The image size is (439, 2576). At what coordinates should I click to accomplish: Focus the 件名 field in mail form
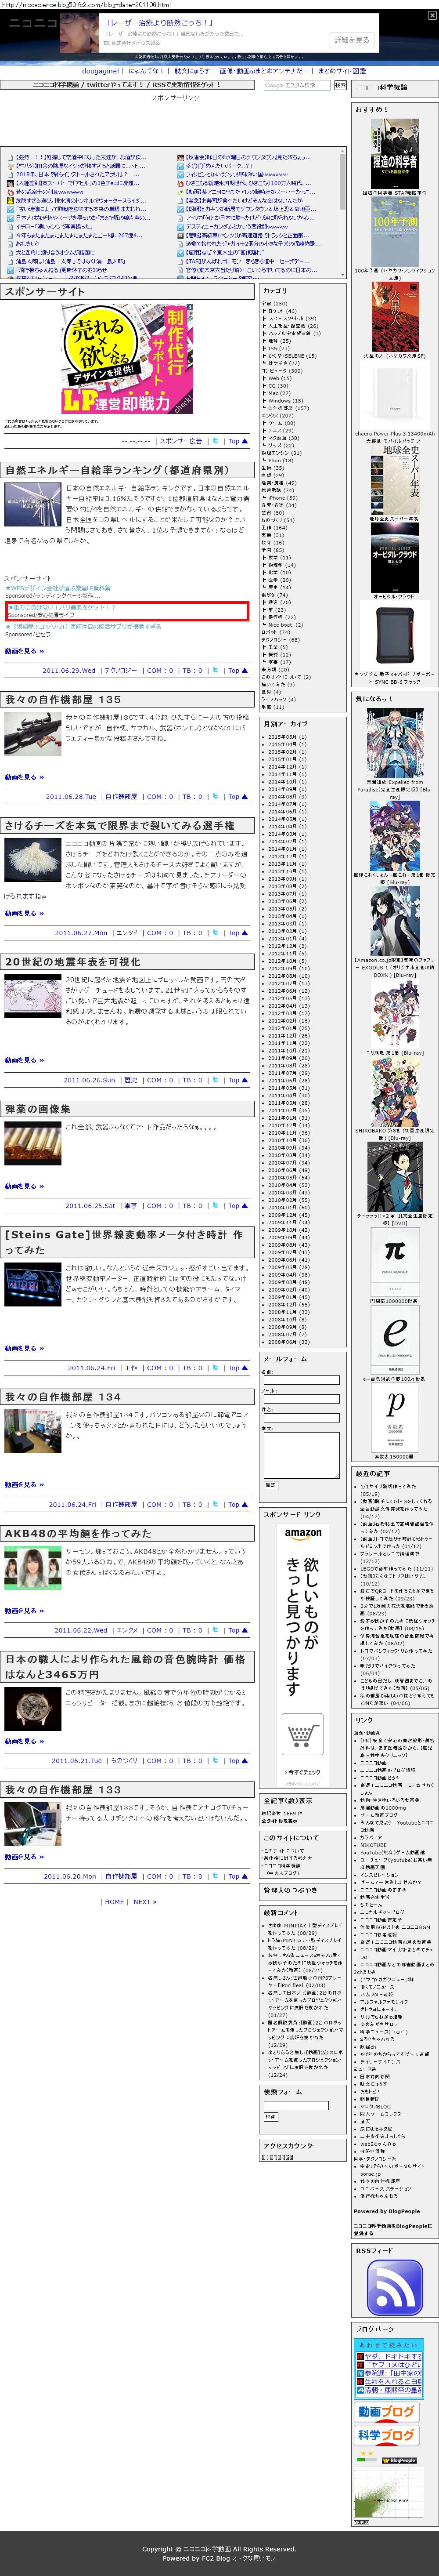(x=301, y=1418)
